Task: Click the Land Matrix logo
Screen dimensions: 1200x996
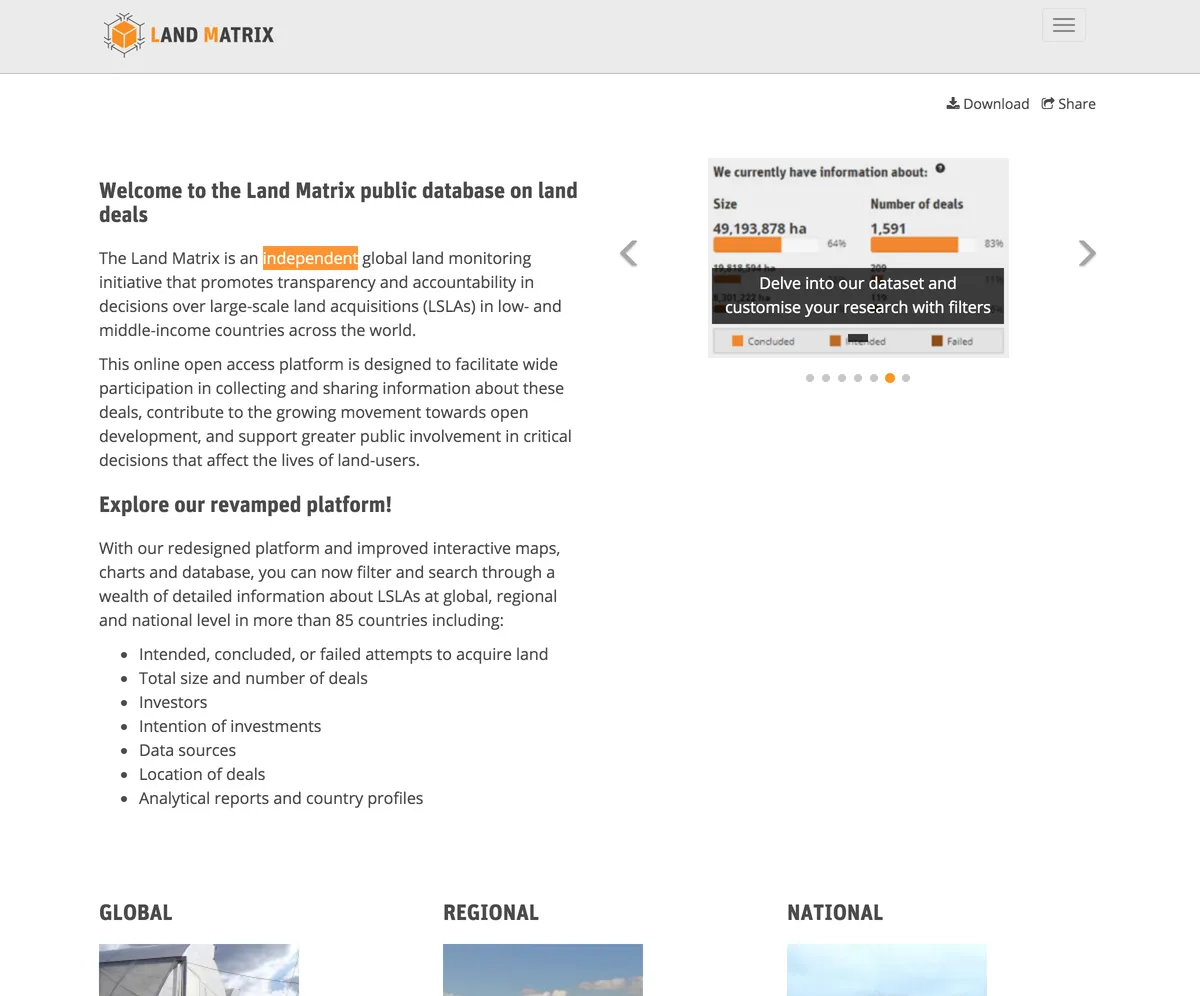Action: pos(188,35)
